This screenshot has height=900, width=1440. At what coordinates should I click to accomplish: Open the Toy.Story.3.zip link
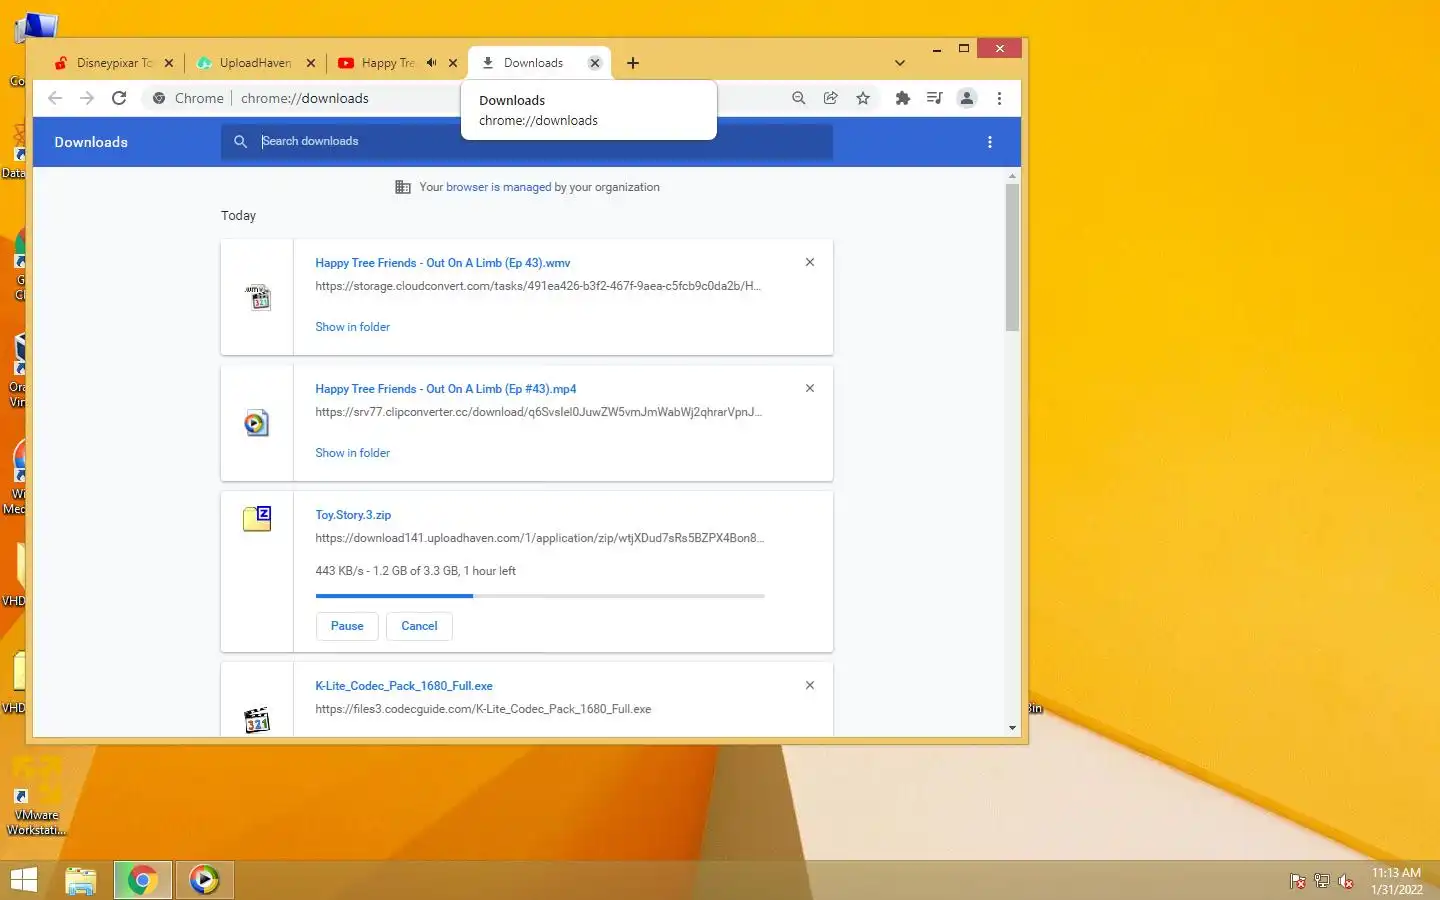[353, 515]
